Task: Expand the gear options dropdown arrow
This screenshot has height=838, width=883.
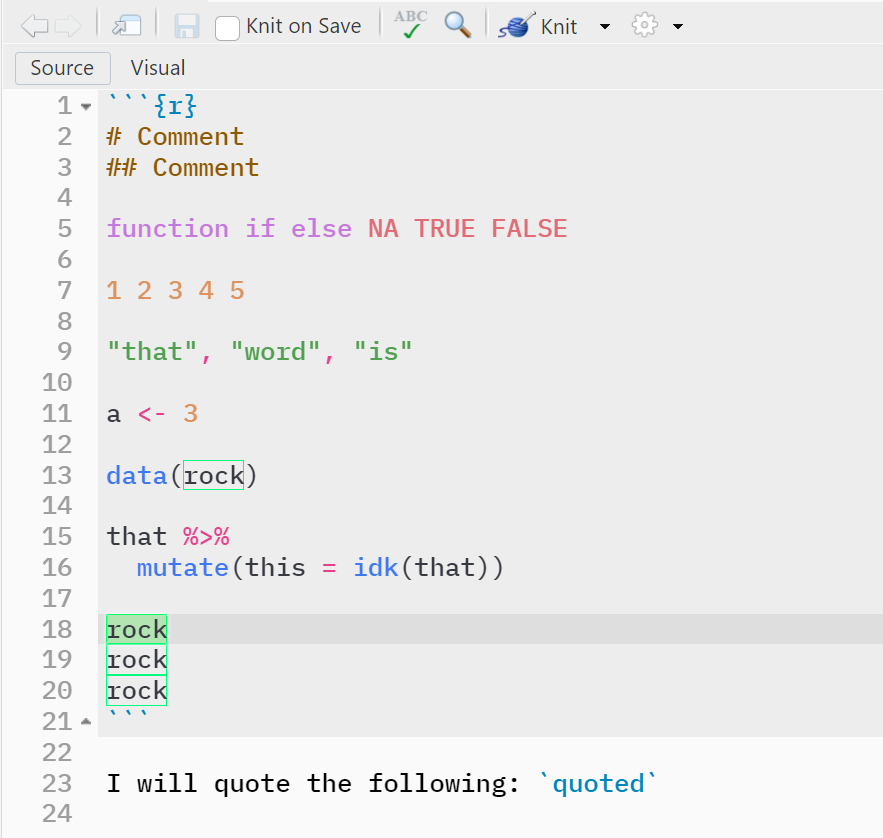Action: coord(678,26)
